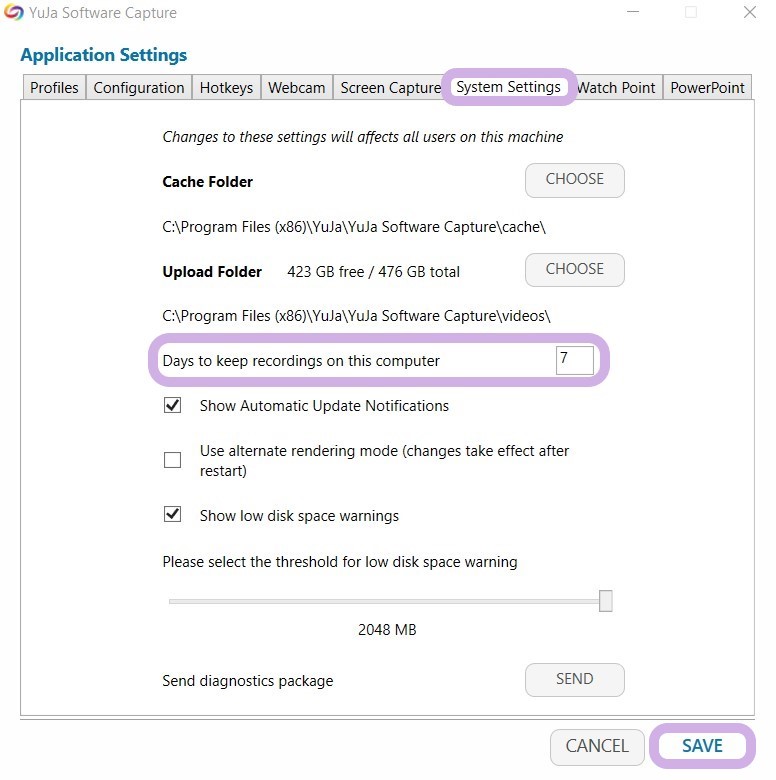Click the YuJa logo icon in title bar
The height and width of the screenshot is (780, 776).
click(x=13, y=13)
